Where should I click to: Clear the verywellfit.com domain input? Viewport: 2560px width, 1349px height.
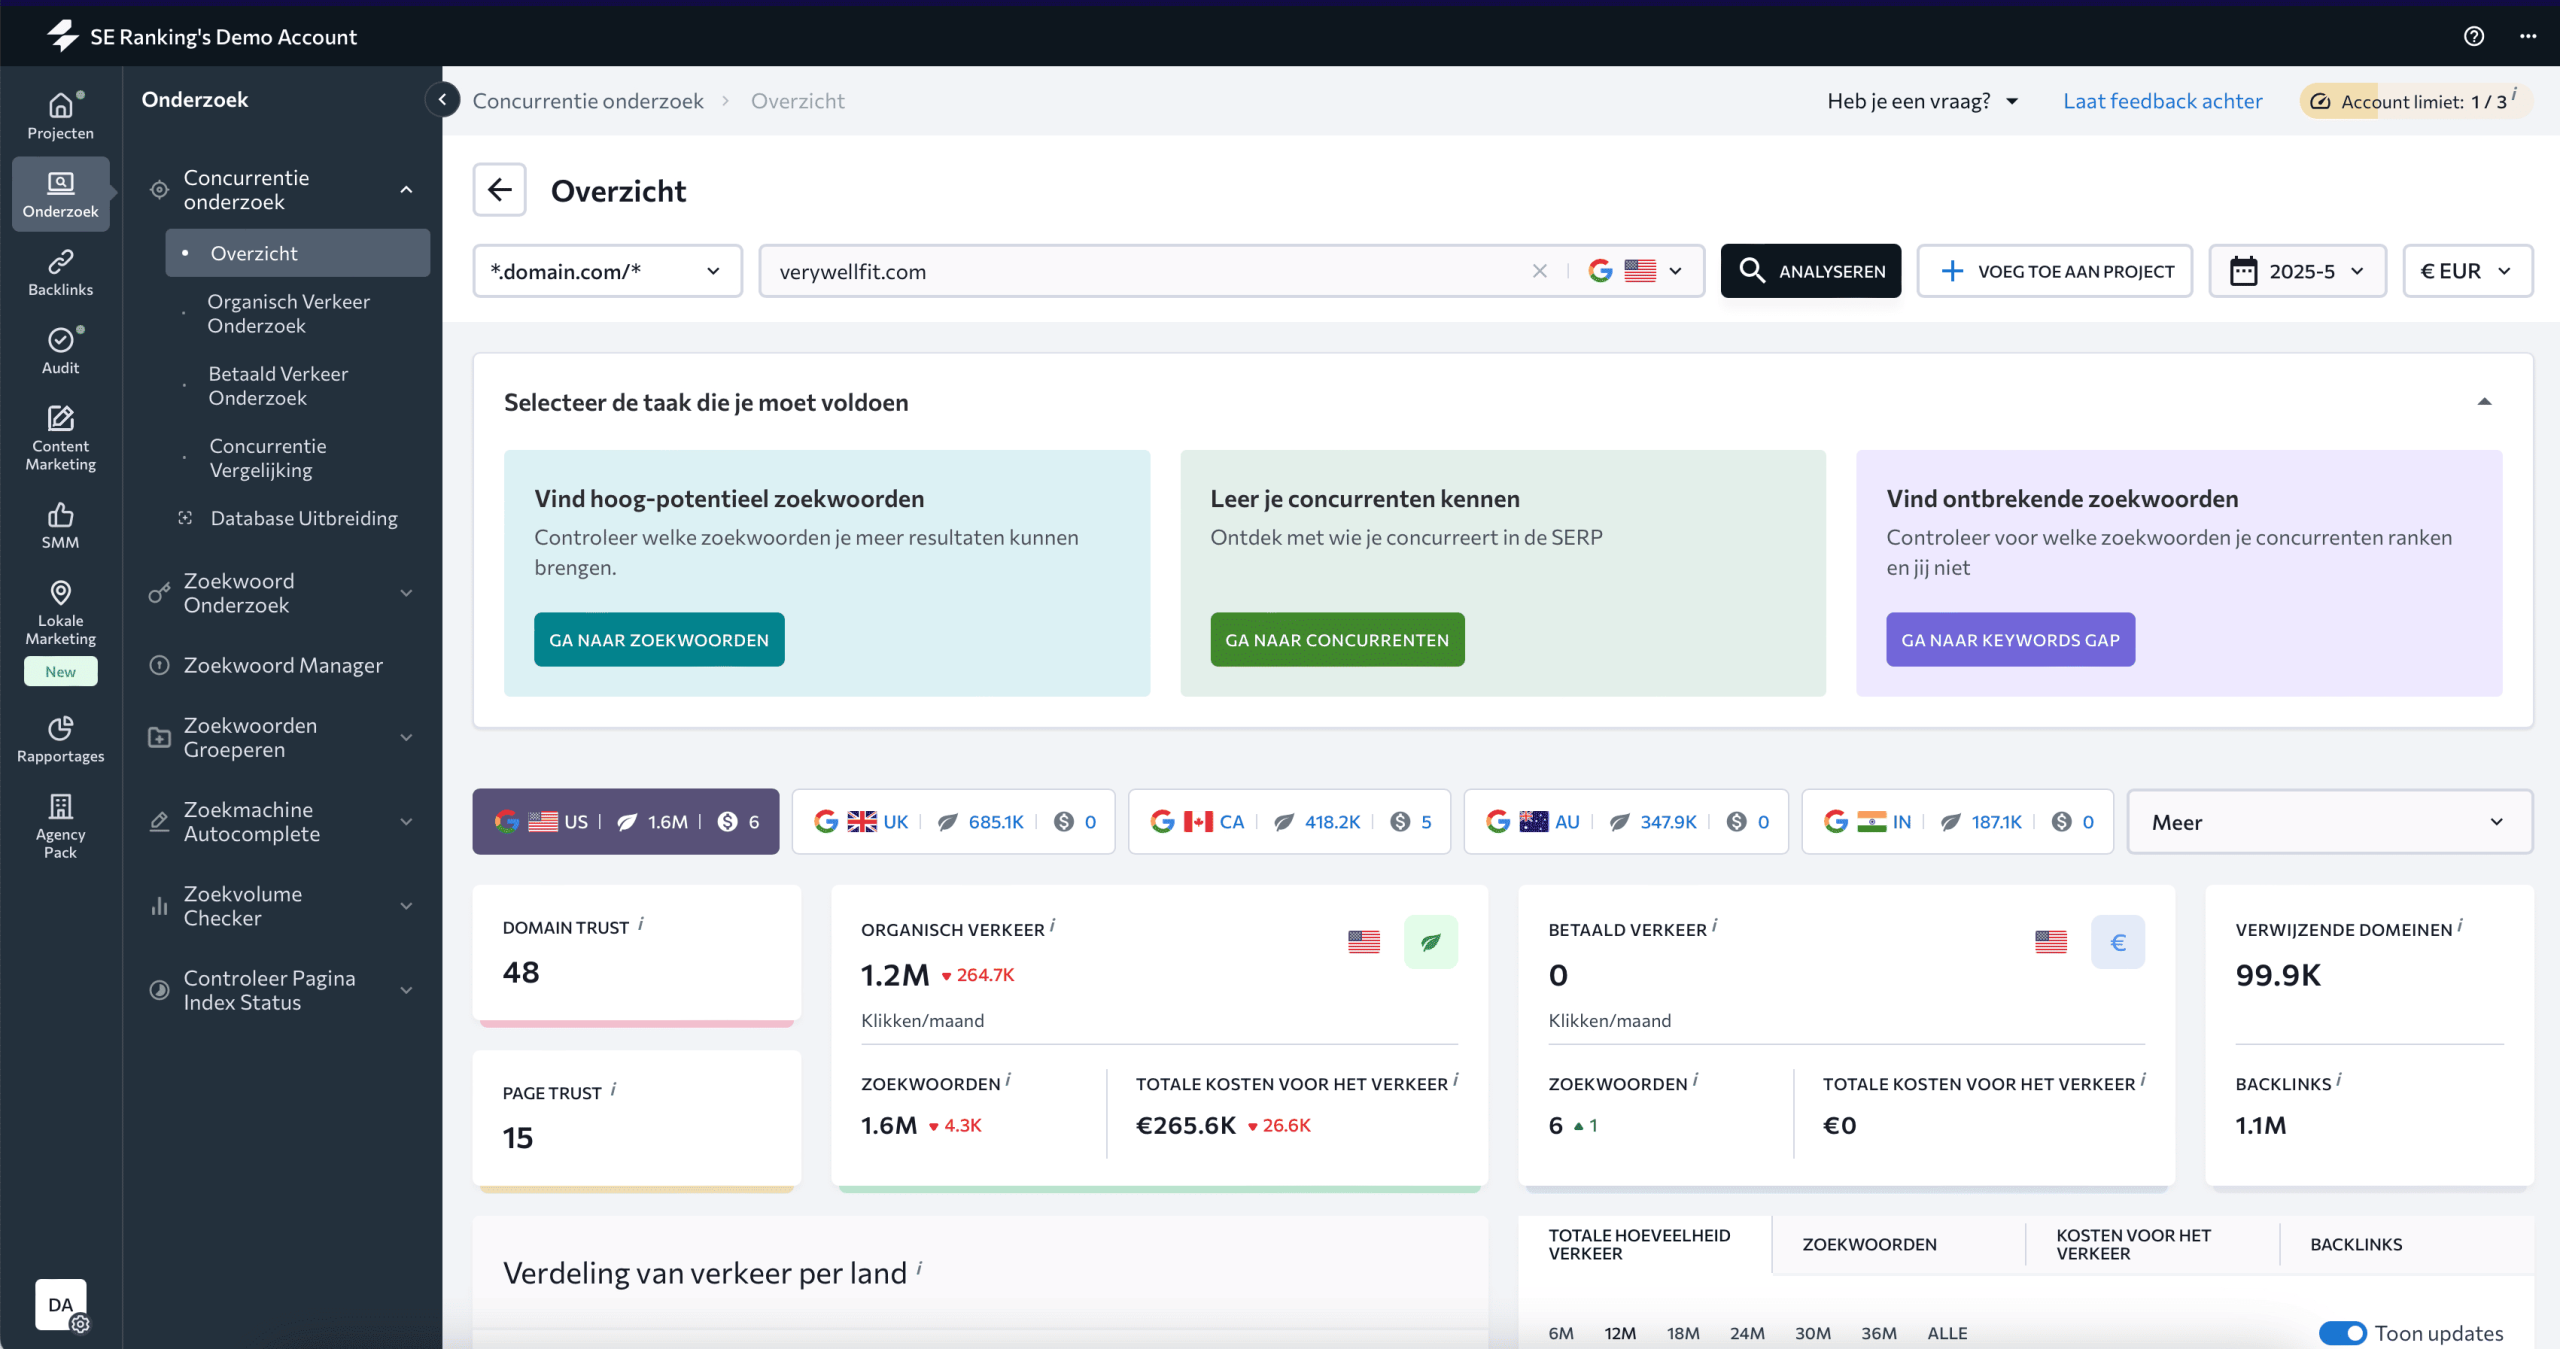tap(1539, 271)
